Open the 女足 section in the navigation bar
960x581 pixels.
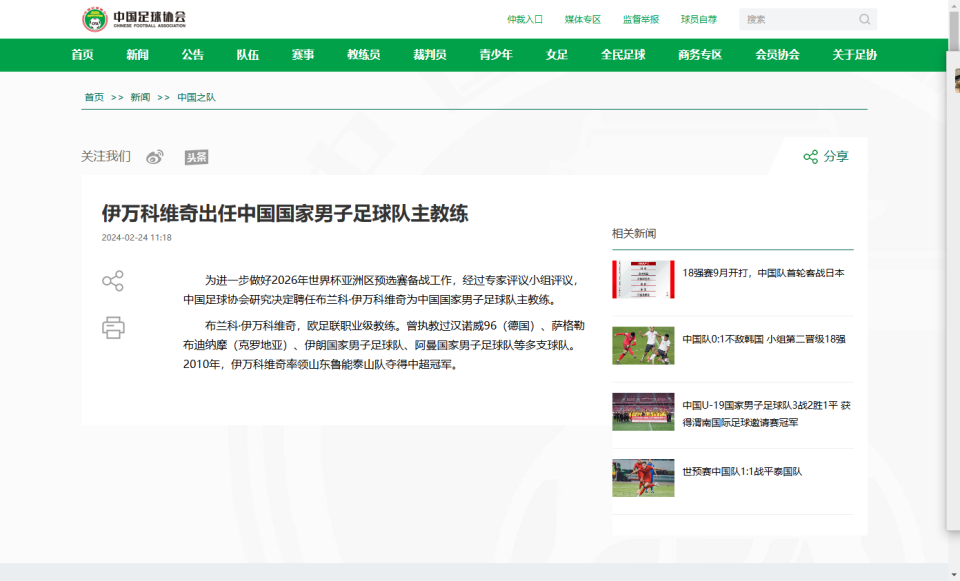(x=555, y=56)
